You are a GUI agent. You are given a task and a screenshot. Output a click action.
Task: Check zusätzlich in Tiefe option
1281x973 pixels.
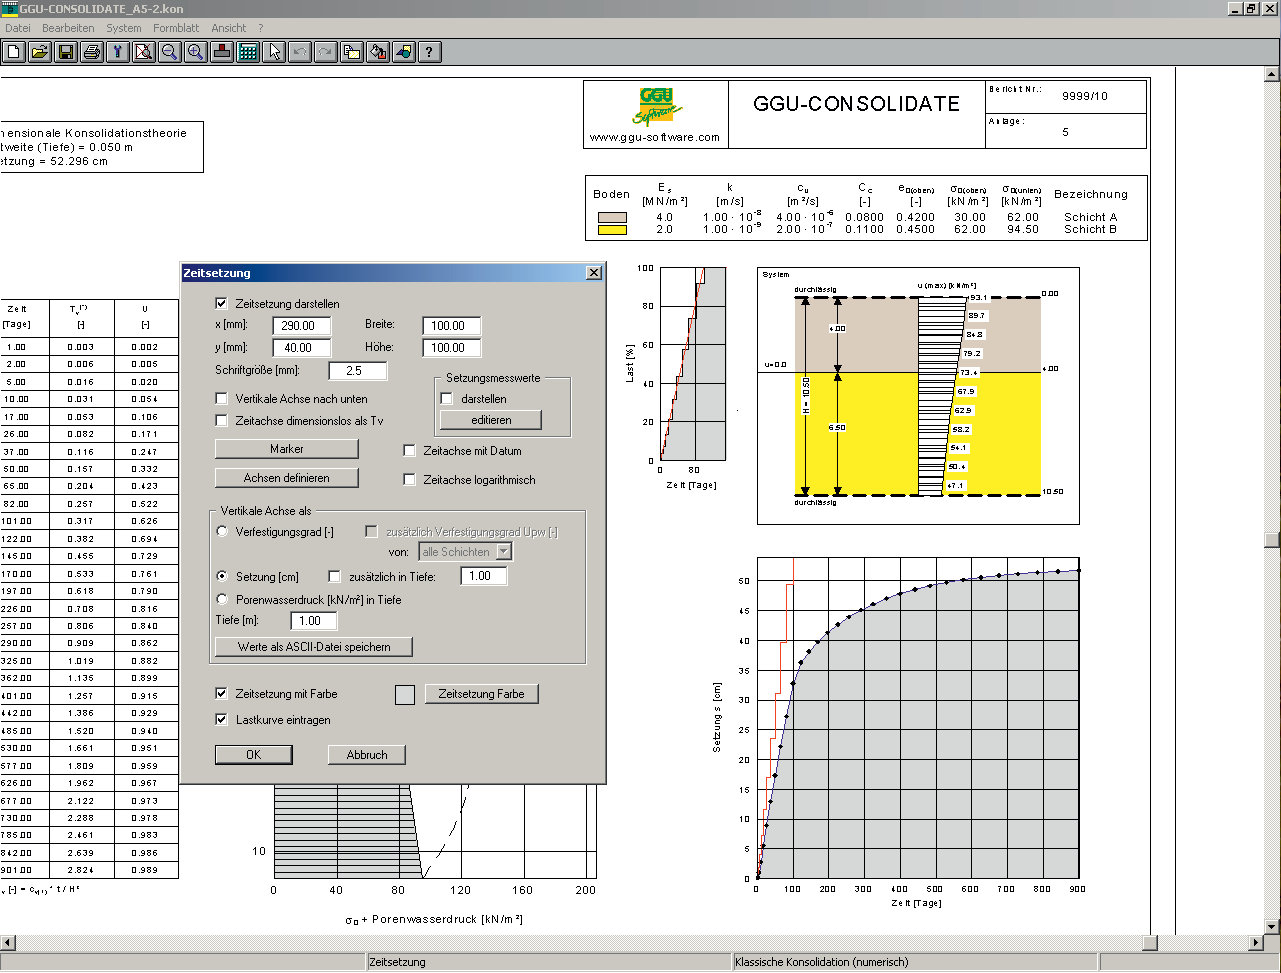[x=335, y=576]
